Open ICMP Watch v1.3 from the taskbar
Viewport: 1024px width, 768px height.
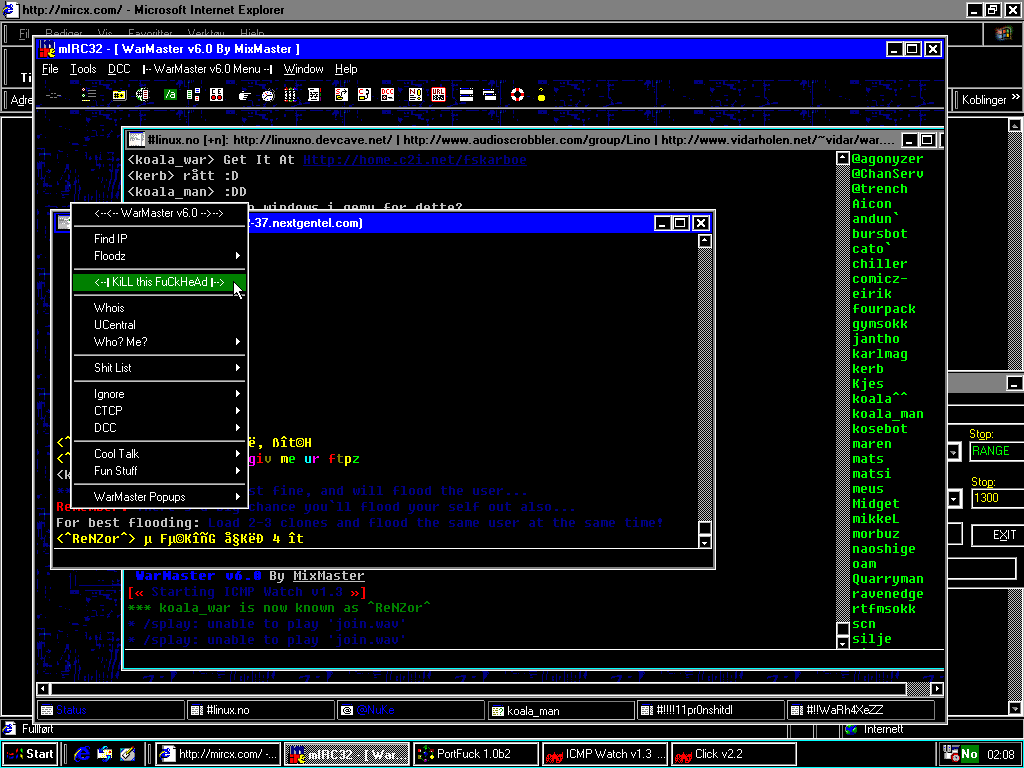click(605, 754)
